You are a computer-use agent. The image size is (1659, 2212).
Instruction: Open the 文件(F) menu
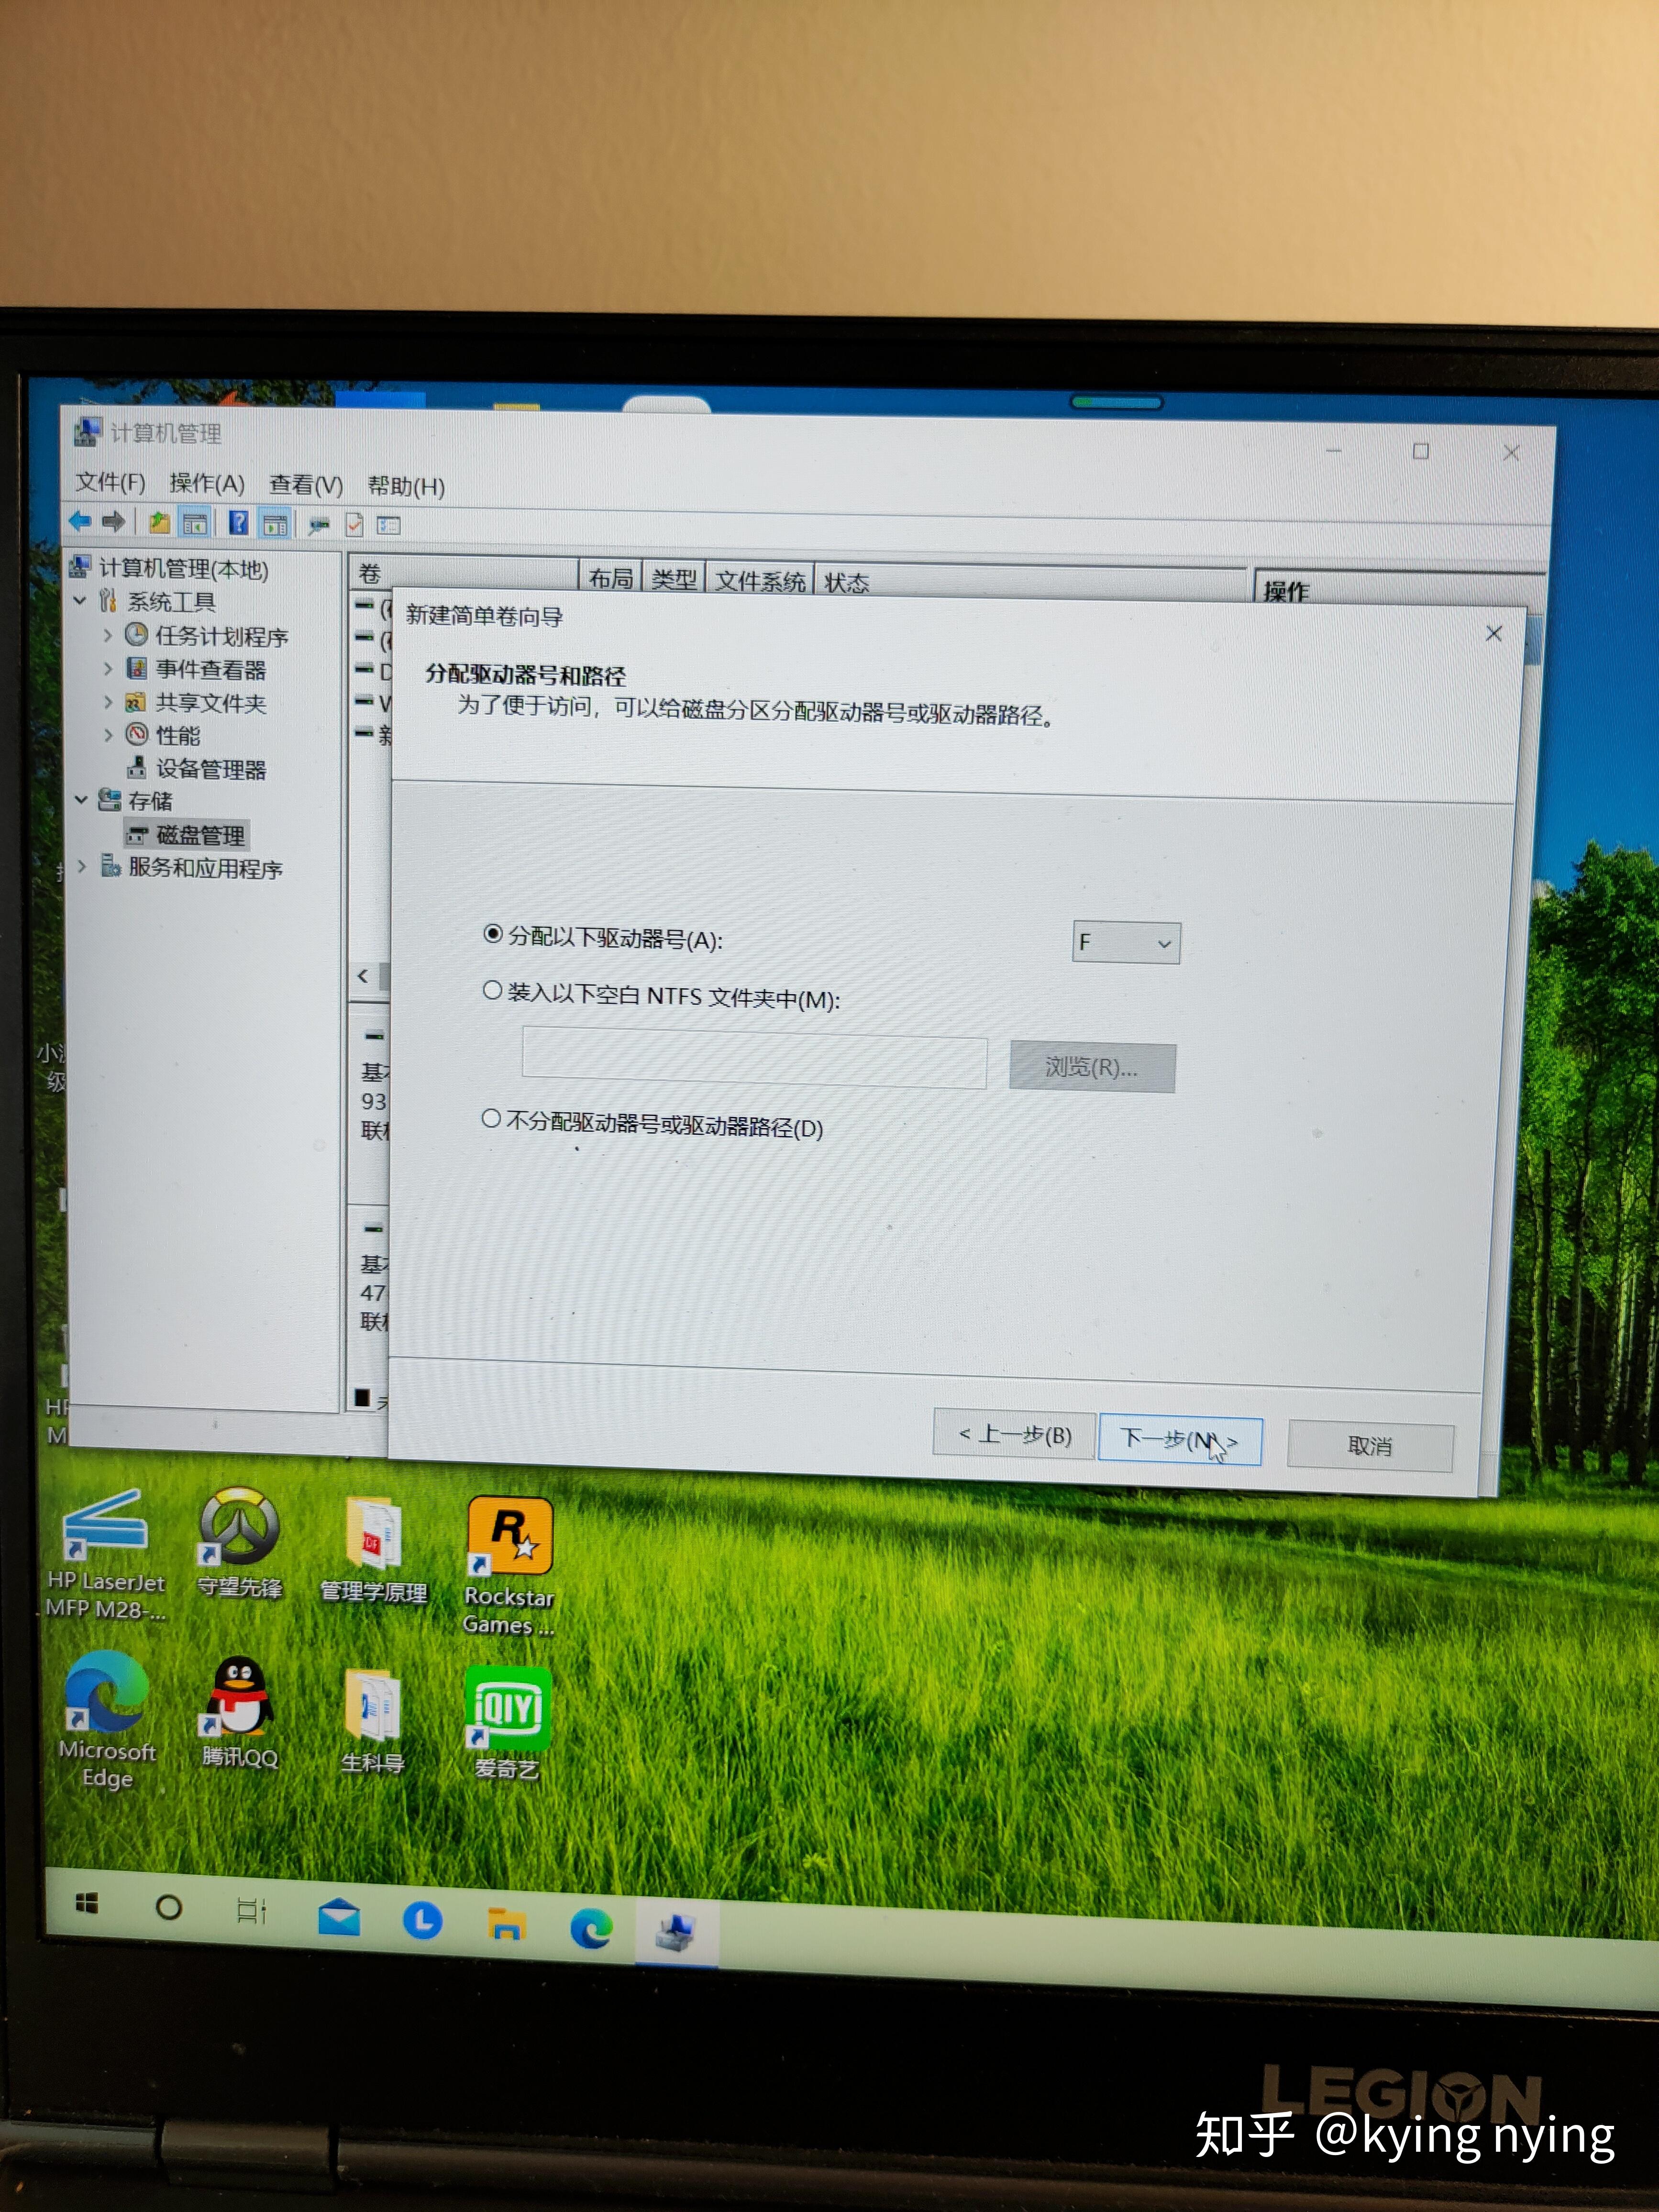111,482
